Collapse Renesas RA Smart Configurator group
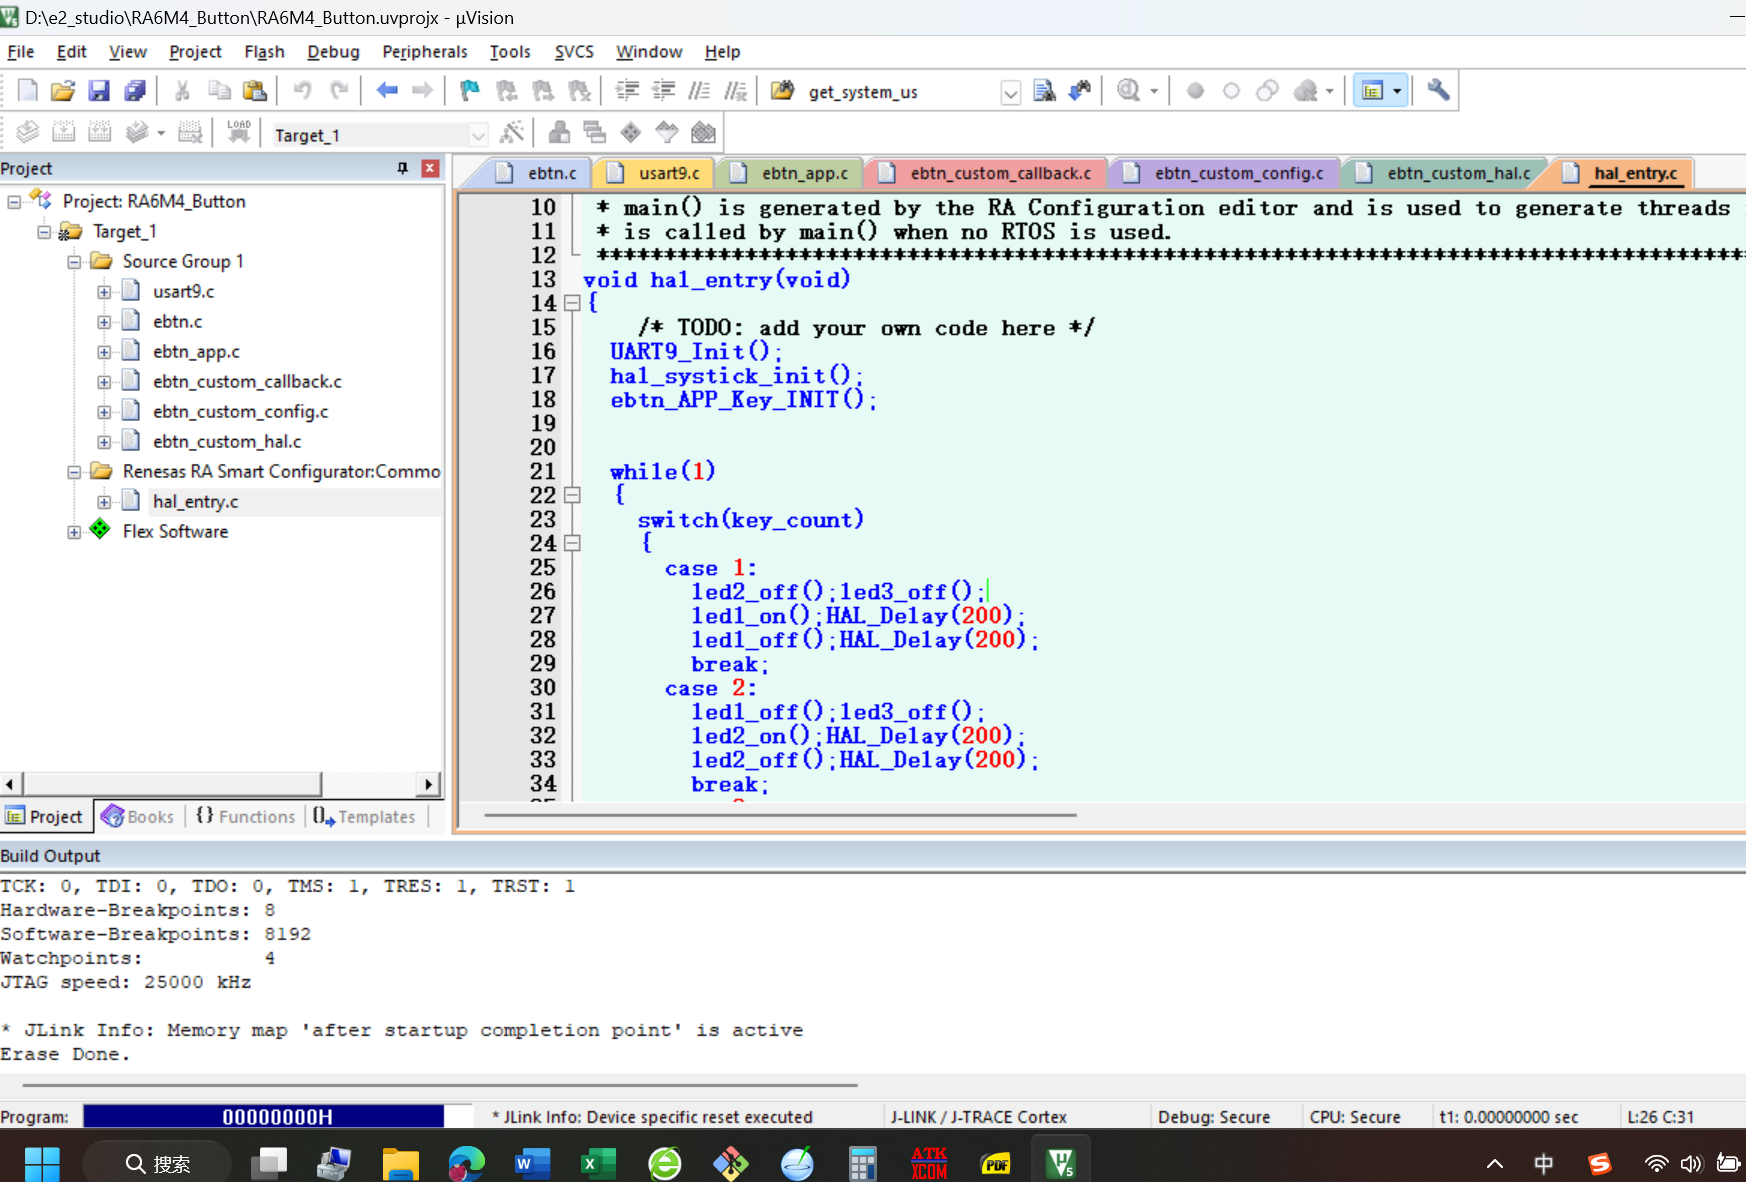 [x=74, y=472]
